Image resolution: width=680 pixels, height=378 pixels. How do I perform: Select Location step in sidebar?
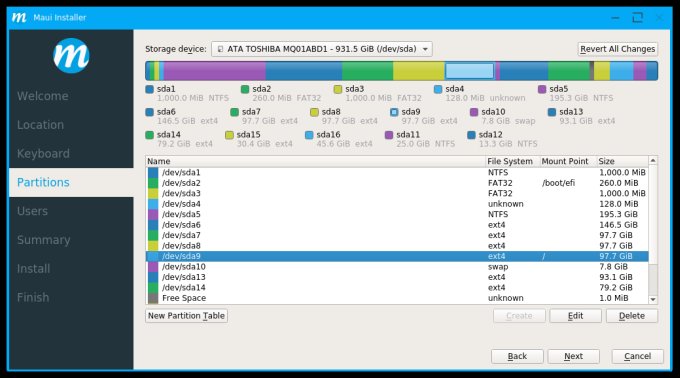[40, 125]
